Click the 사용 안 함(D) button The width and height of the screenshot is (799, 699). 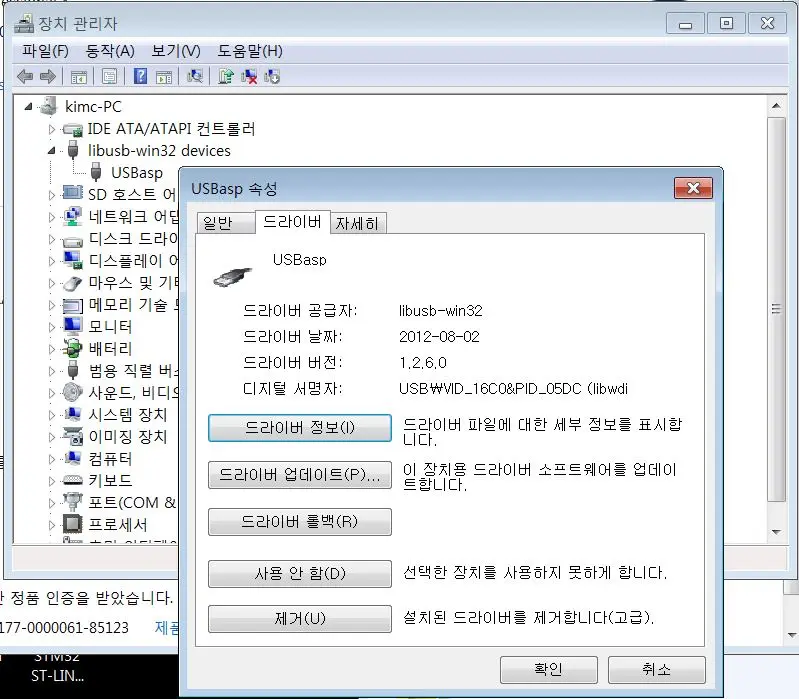pos(300,574)
